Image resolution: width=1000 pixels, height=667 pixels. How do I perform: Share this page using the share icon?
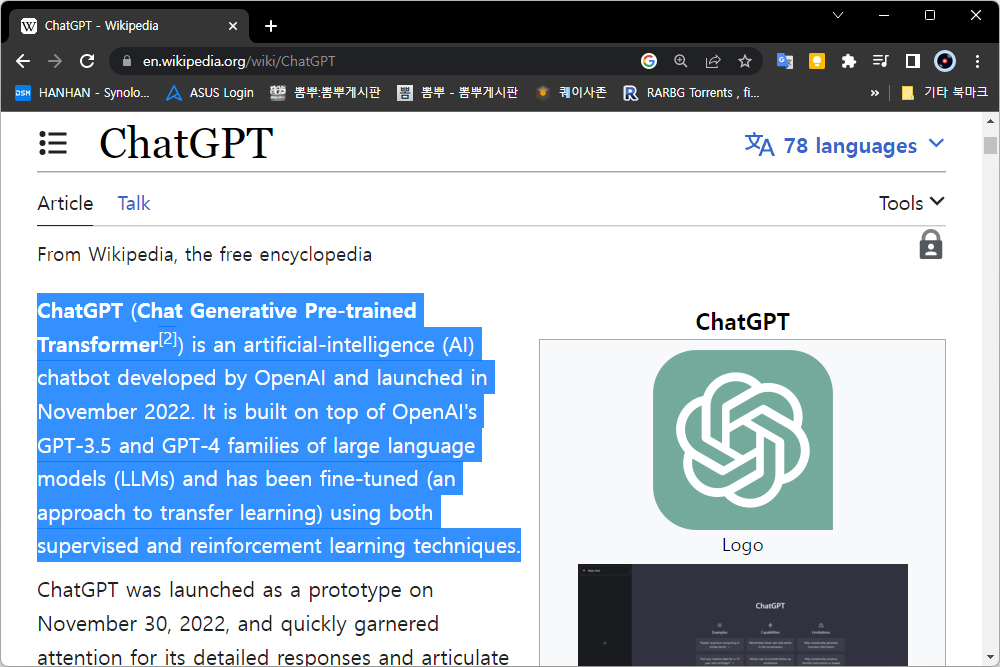coord(712,61)
